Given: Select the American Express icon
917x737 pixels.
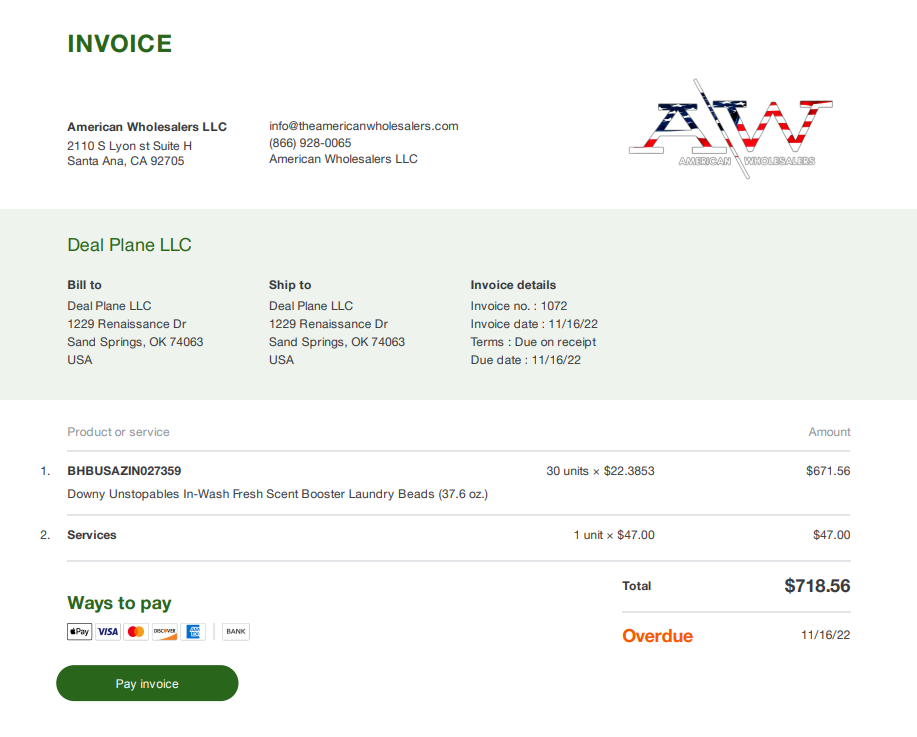Looking at the screenshot, I should tap(193, 632).
